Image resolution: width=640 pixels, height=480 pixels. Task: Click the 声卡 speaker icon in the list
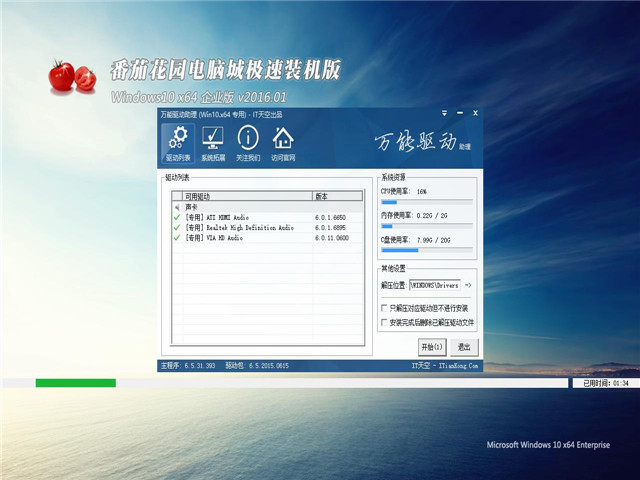[x=177, y=206]
